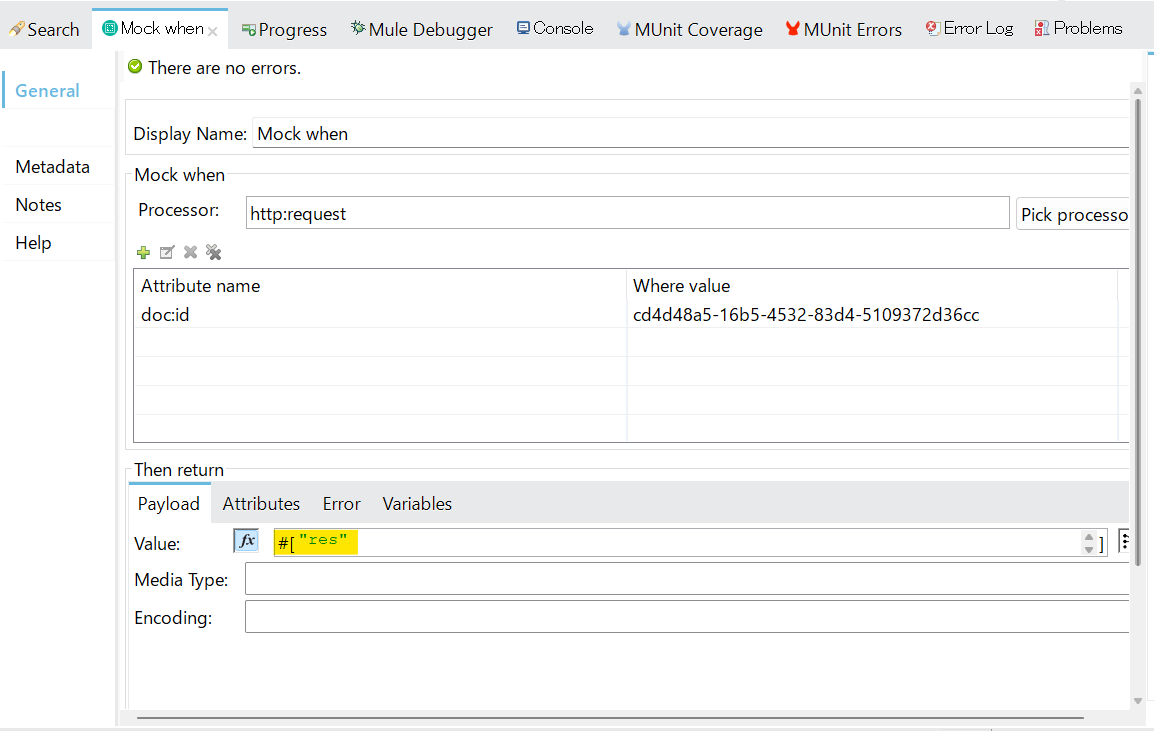The height and width of the screenshot is (731, 1154).
Task: Click the Value field down arrow stepper
Action: pos(1089,549)
